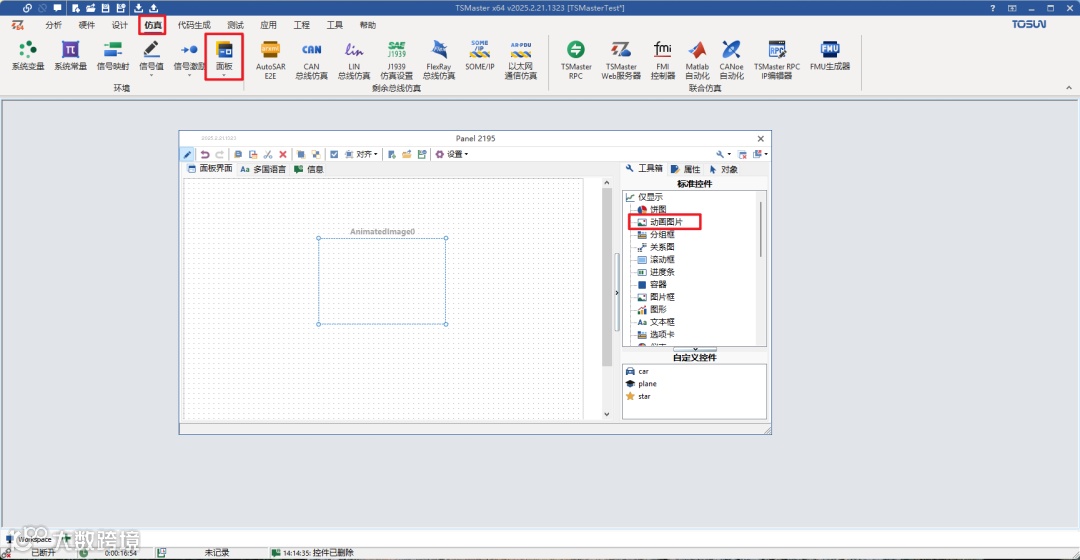Click AnimatedImage0 control on canvas
This screenshot has height=560, width=1080.
coord(382,281)
